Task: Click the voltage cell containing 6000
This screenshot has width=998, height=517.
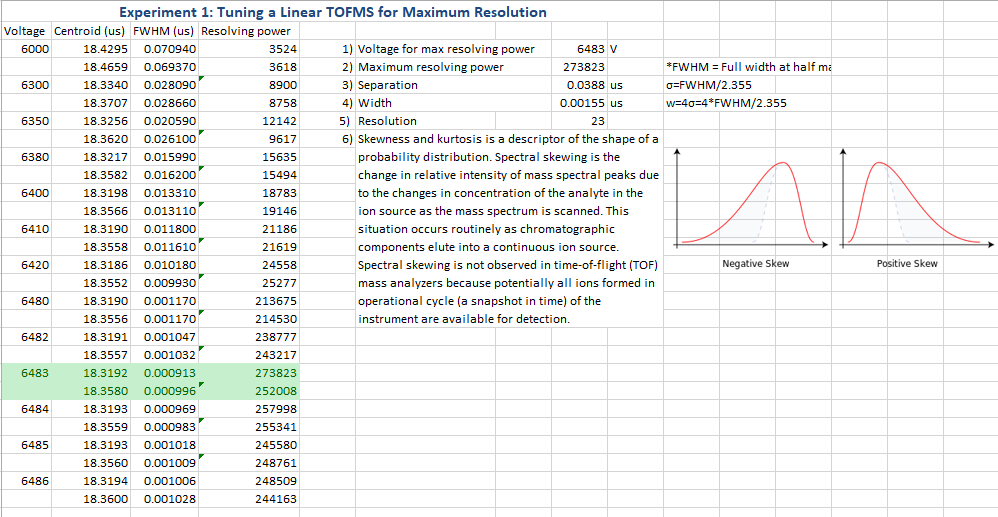Action: [34, 49]
